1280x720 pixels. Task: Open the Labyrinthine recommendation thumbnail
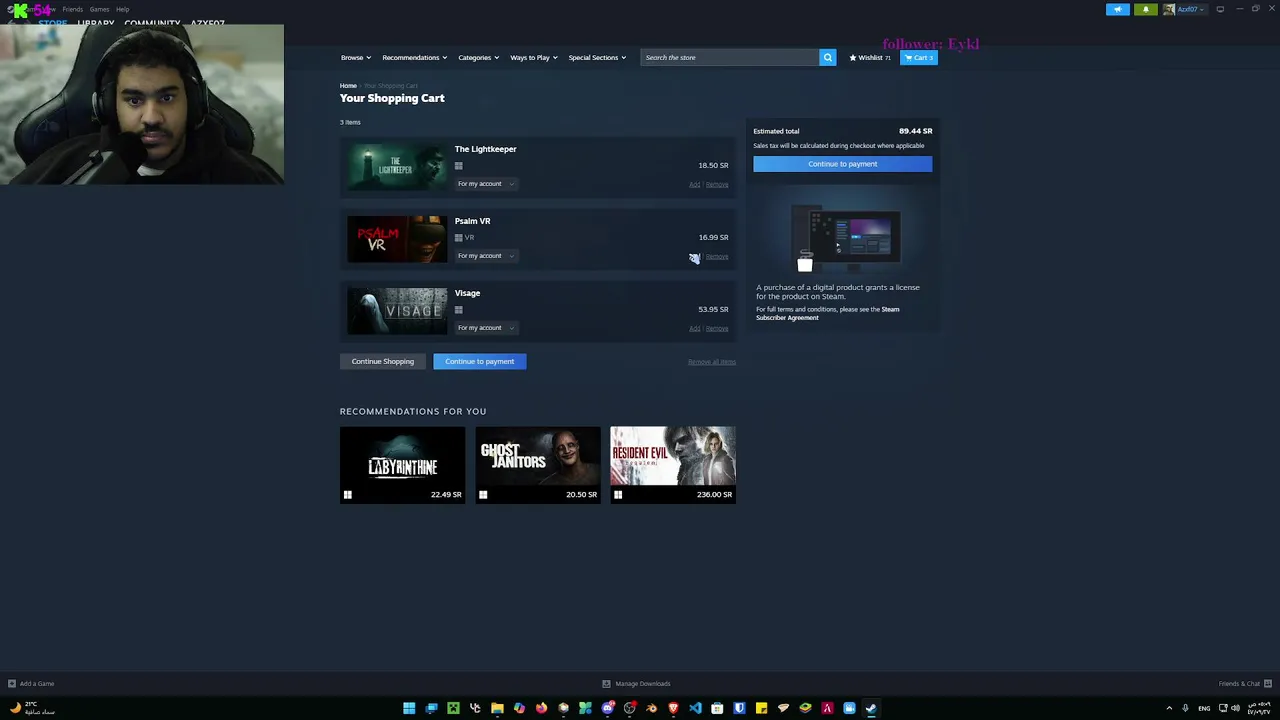point(402,465)
